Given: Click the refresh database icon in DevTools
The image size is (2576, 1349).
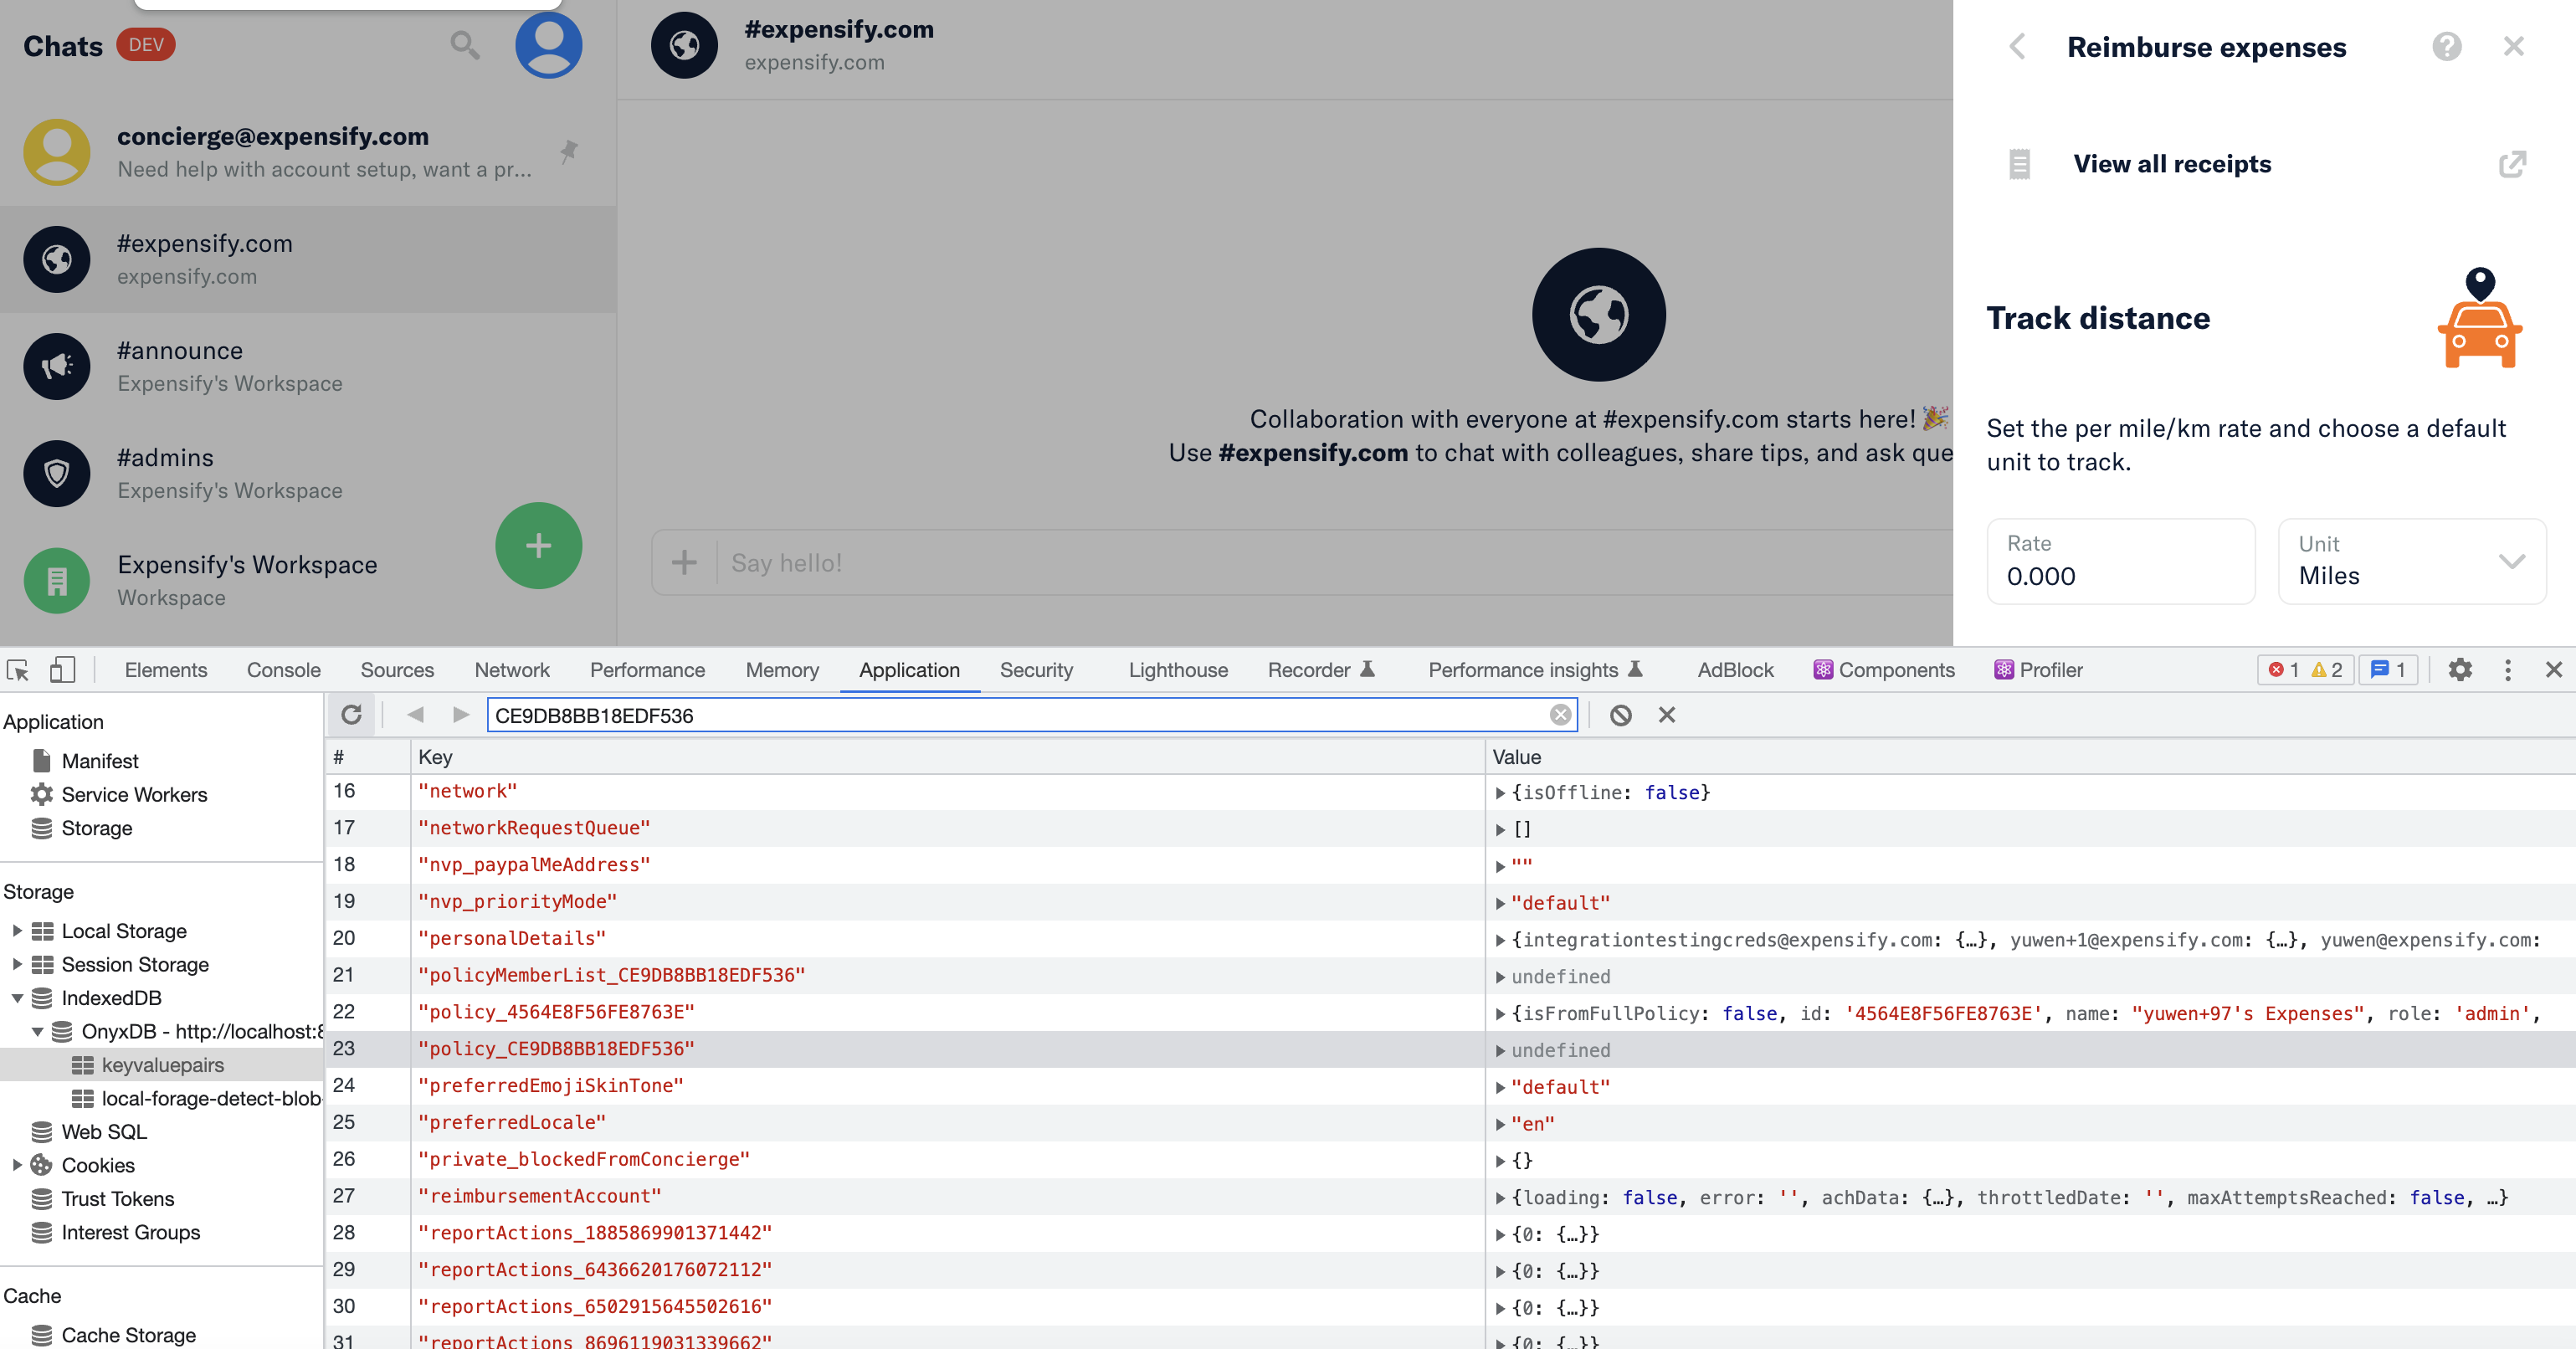Looking at the screenshot, I should click(351, 715).
